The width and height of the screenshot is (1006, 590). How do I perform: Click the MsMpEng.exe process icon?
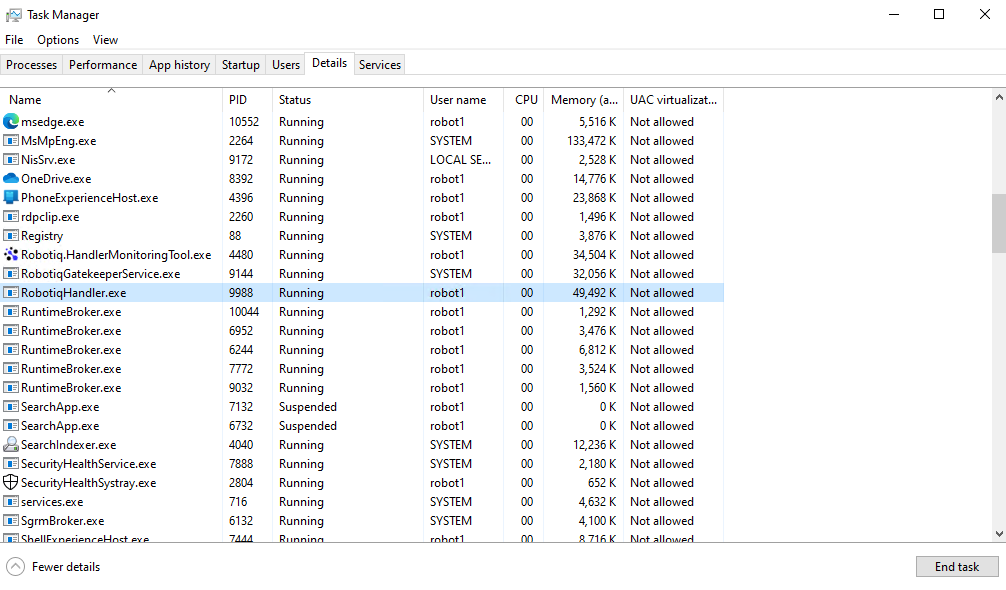(x=11, y=140)
